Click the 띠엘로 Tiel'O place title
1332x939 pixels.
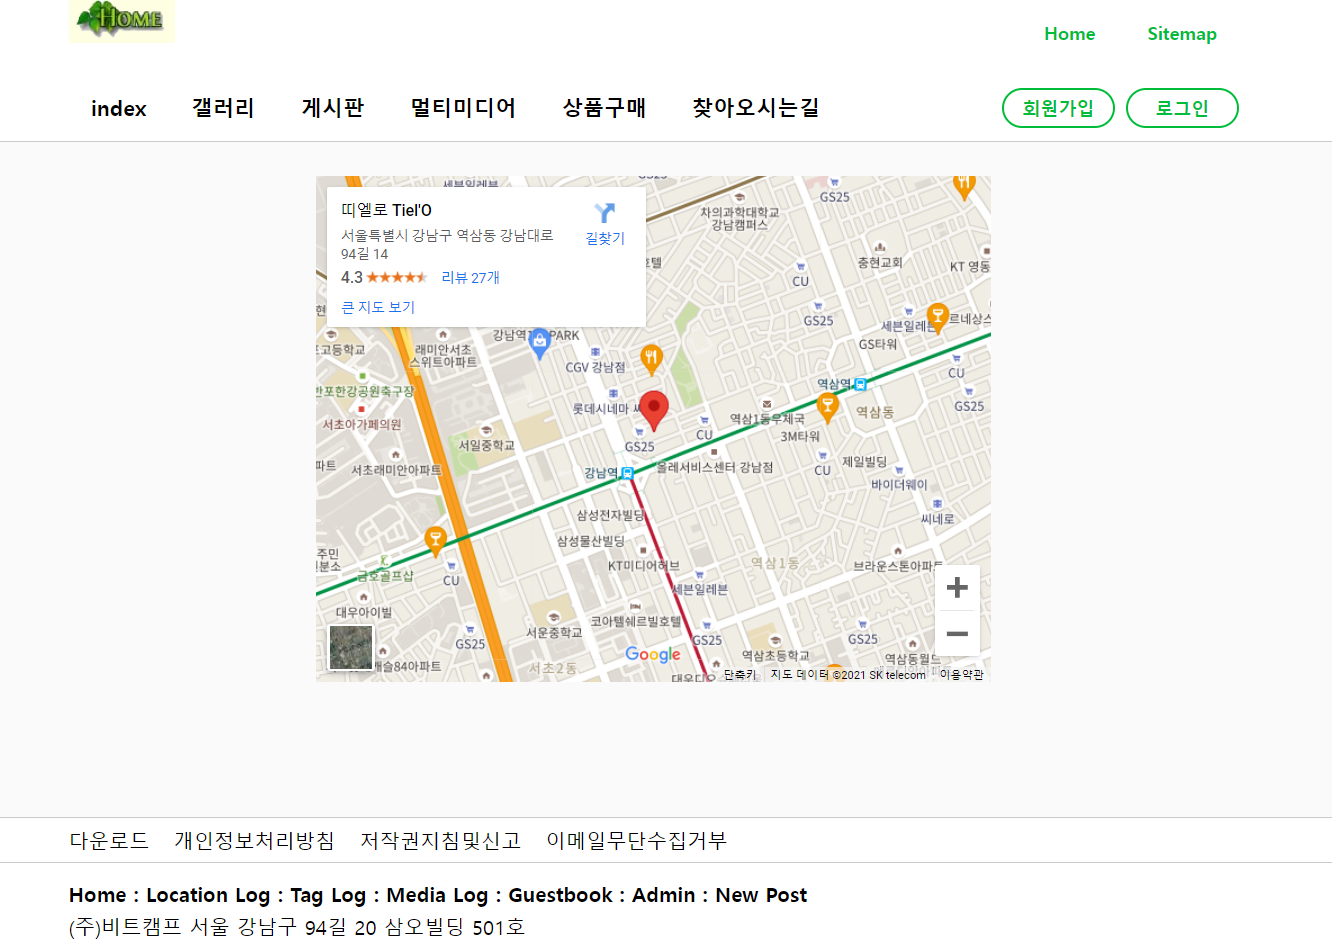pyautogui.click(x=386, y=210)
